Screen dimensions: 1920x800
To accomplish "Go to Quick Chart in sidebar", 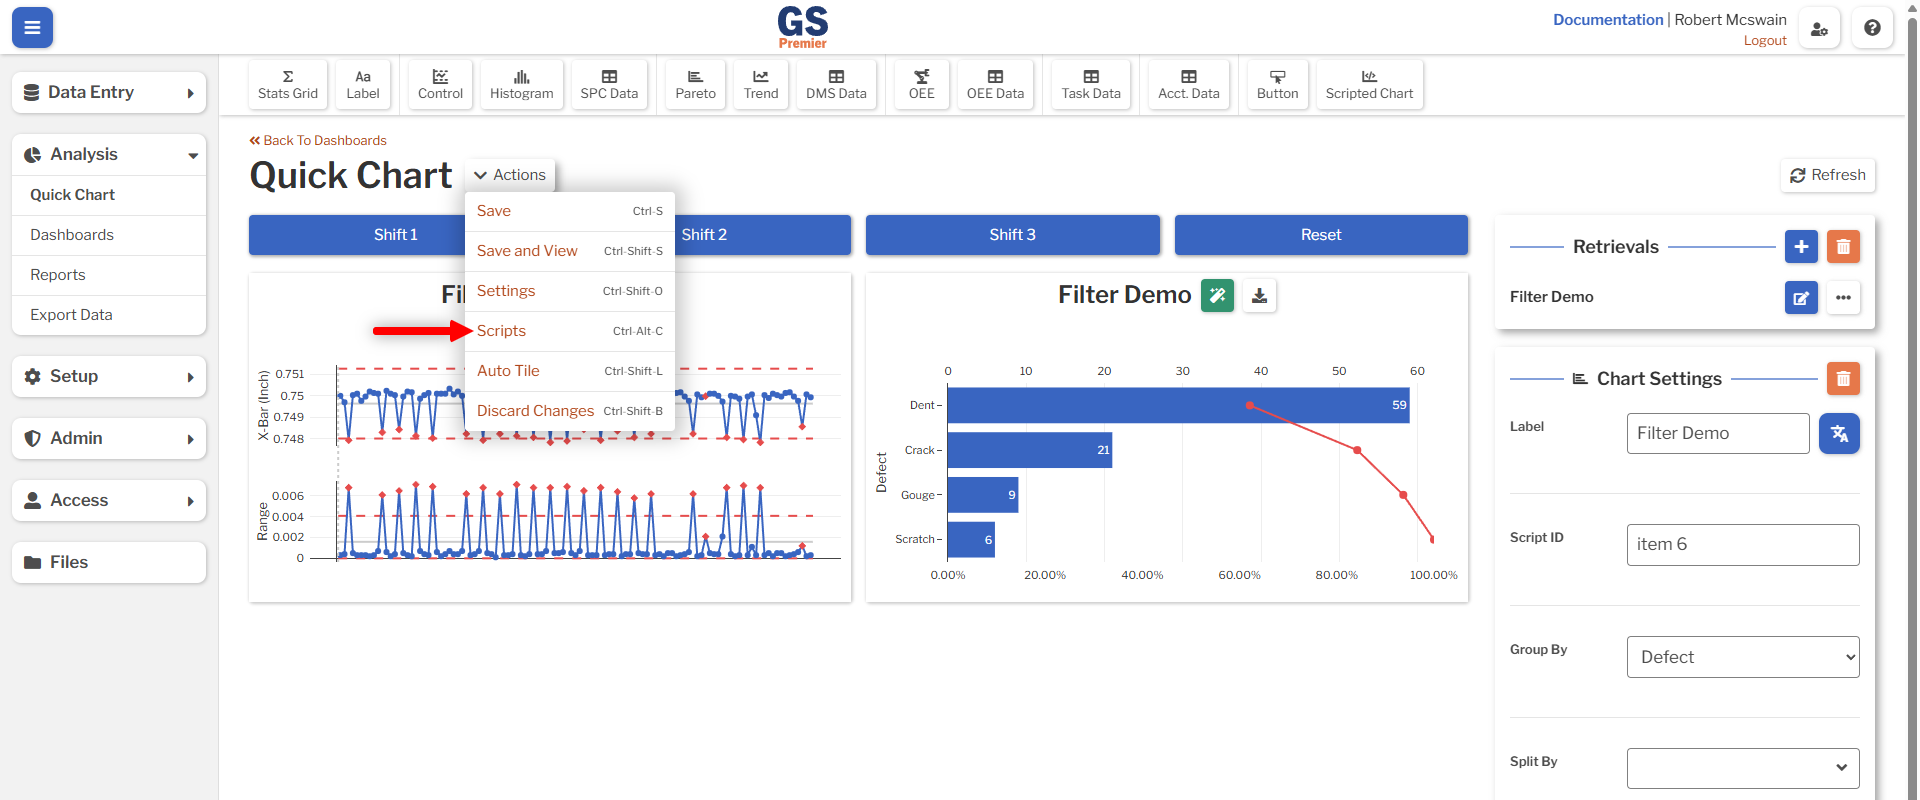I will tap(109, 195).
